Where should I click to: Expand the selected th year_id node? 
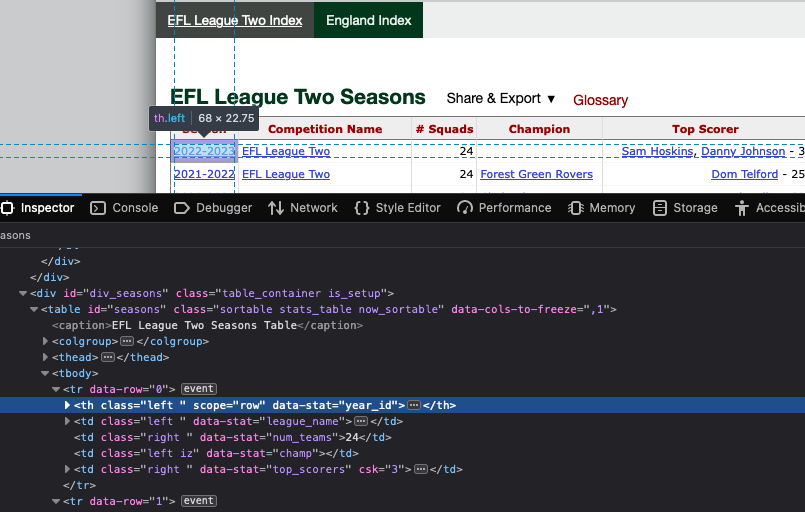pos(67,405)
